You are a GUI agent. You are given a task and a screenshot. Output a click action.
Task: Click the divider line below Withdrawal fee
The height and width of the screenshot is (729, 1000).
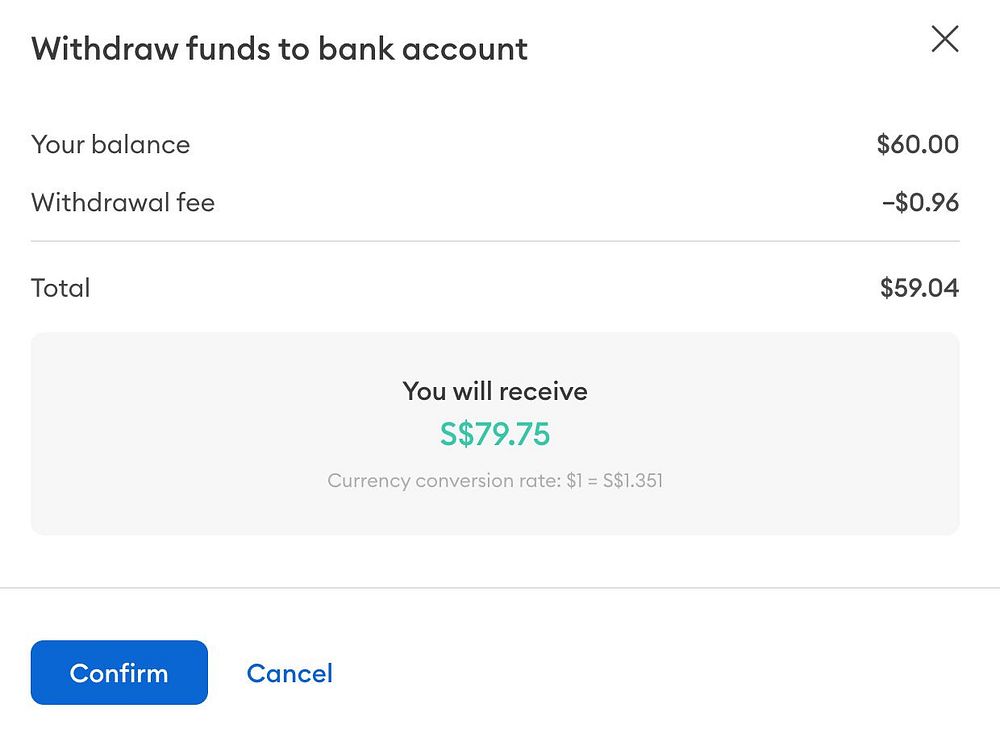click(x=495, y=241)
